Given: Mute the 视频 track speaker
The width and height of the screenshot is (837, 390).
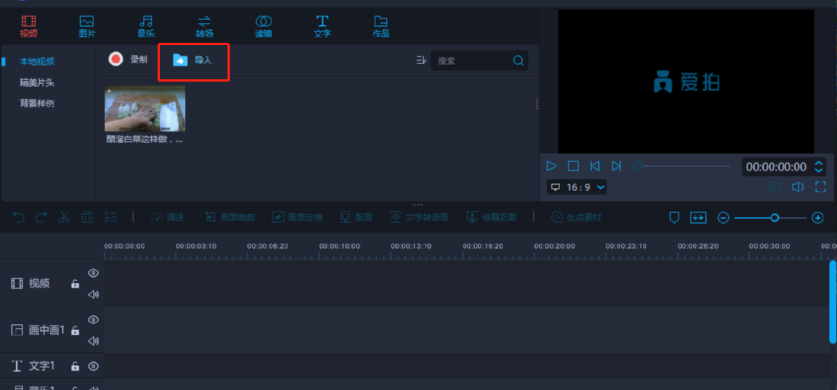Looking at the screenshot, I should coord(93,295).
